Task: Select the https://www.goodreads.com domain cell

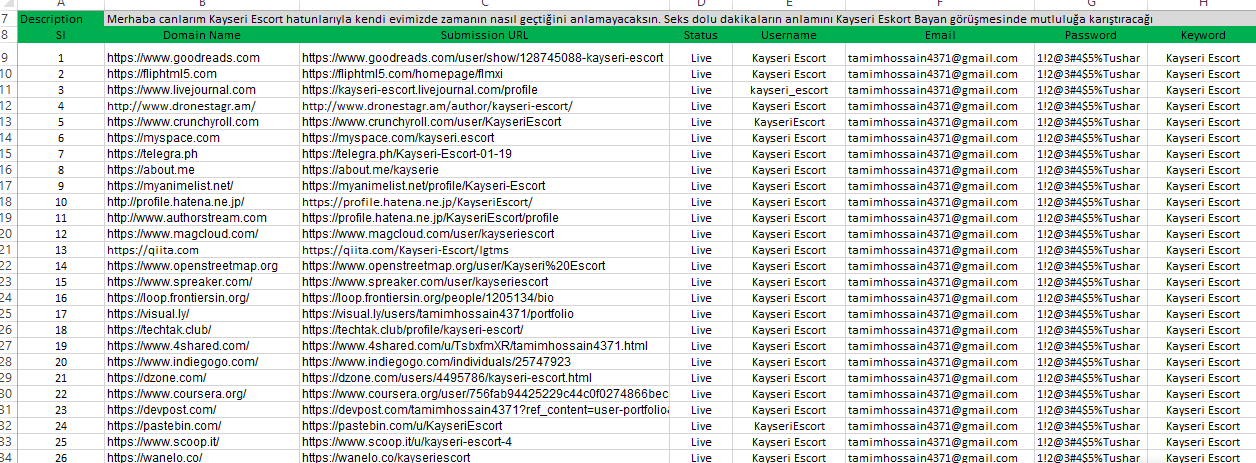Action: (202, 58)
